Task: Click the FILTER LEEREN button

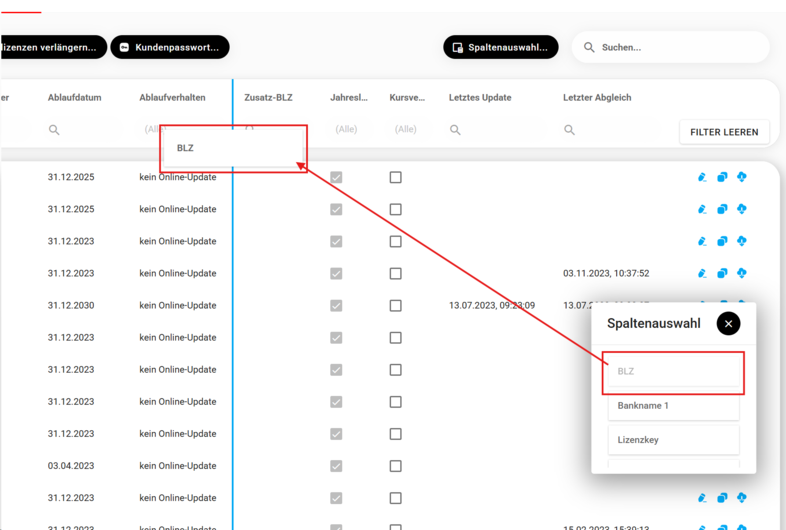Action: (x=724, y=132)
